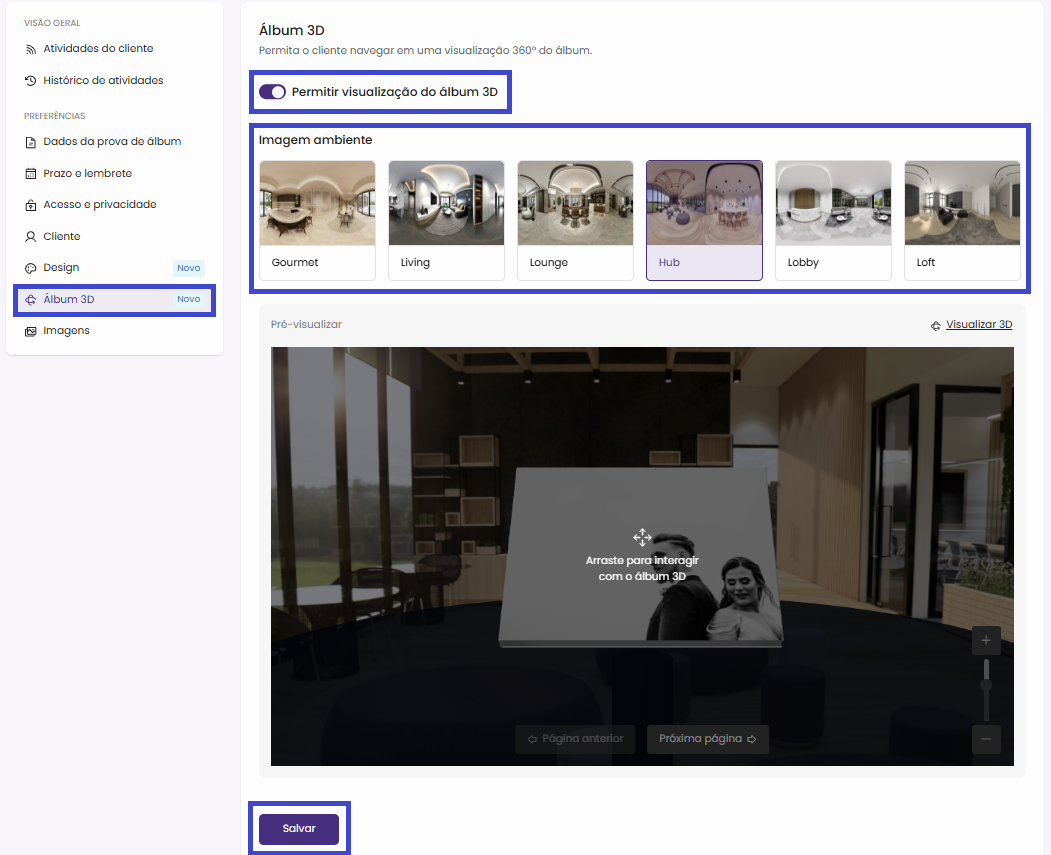Click the Acesso e privacidade lock icon
This screenshot has width=1051, height=855.
click(x=31, y=205)
